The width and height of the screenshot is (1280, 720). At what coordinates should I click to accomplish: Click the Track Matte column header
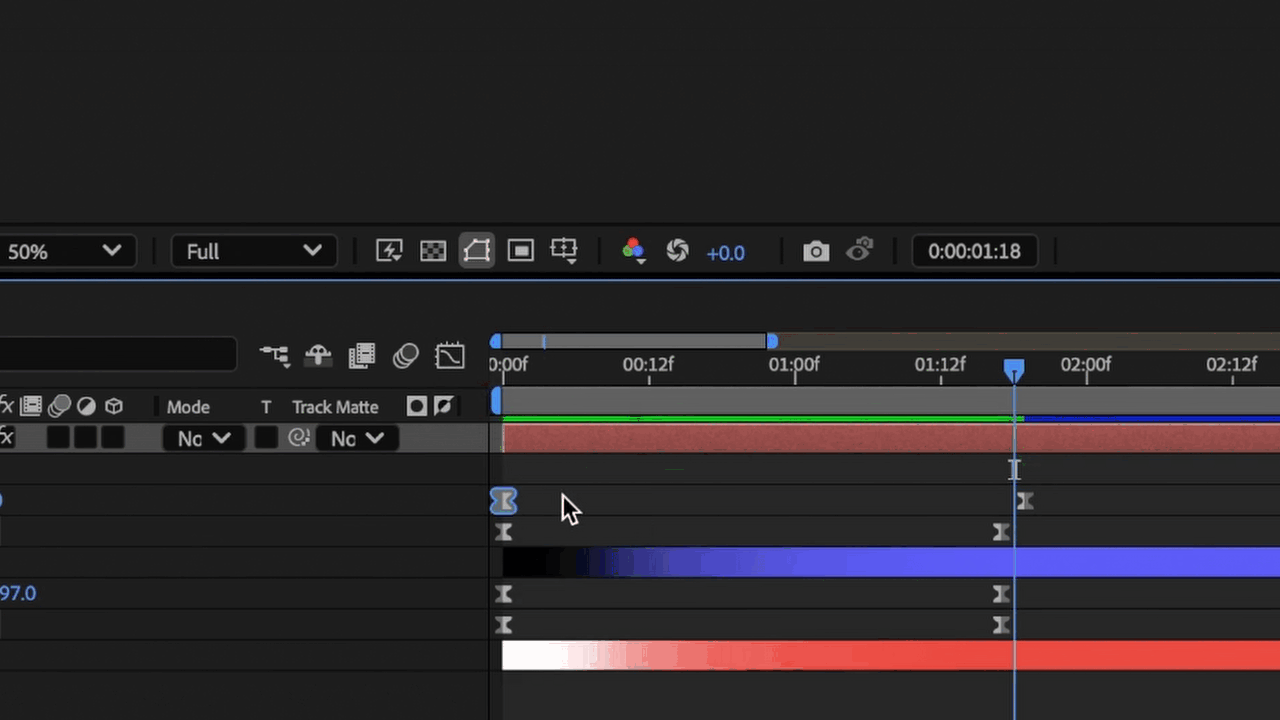[335, 407]
